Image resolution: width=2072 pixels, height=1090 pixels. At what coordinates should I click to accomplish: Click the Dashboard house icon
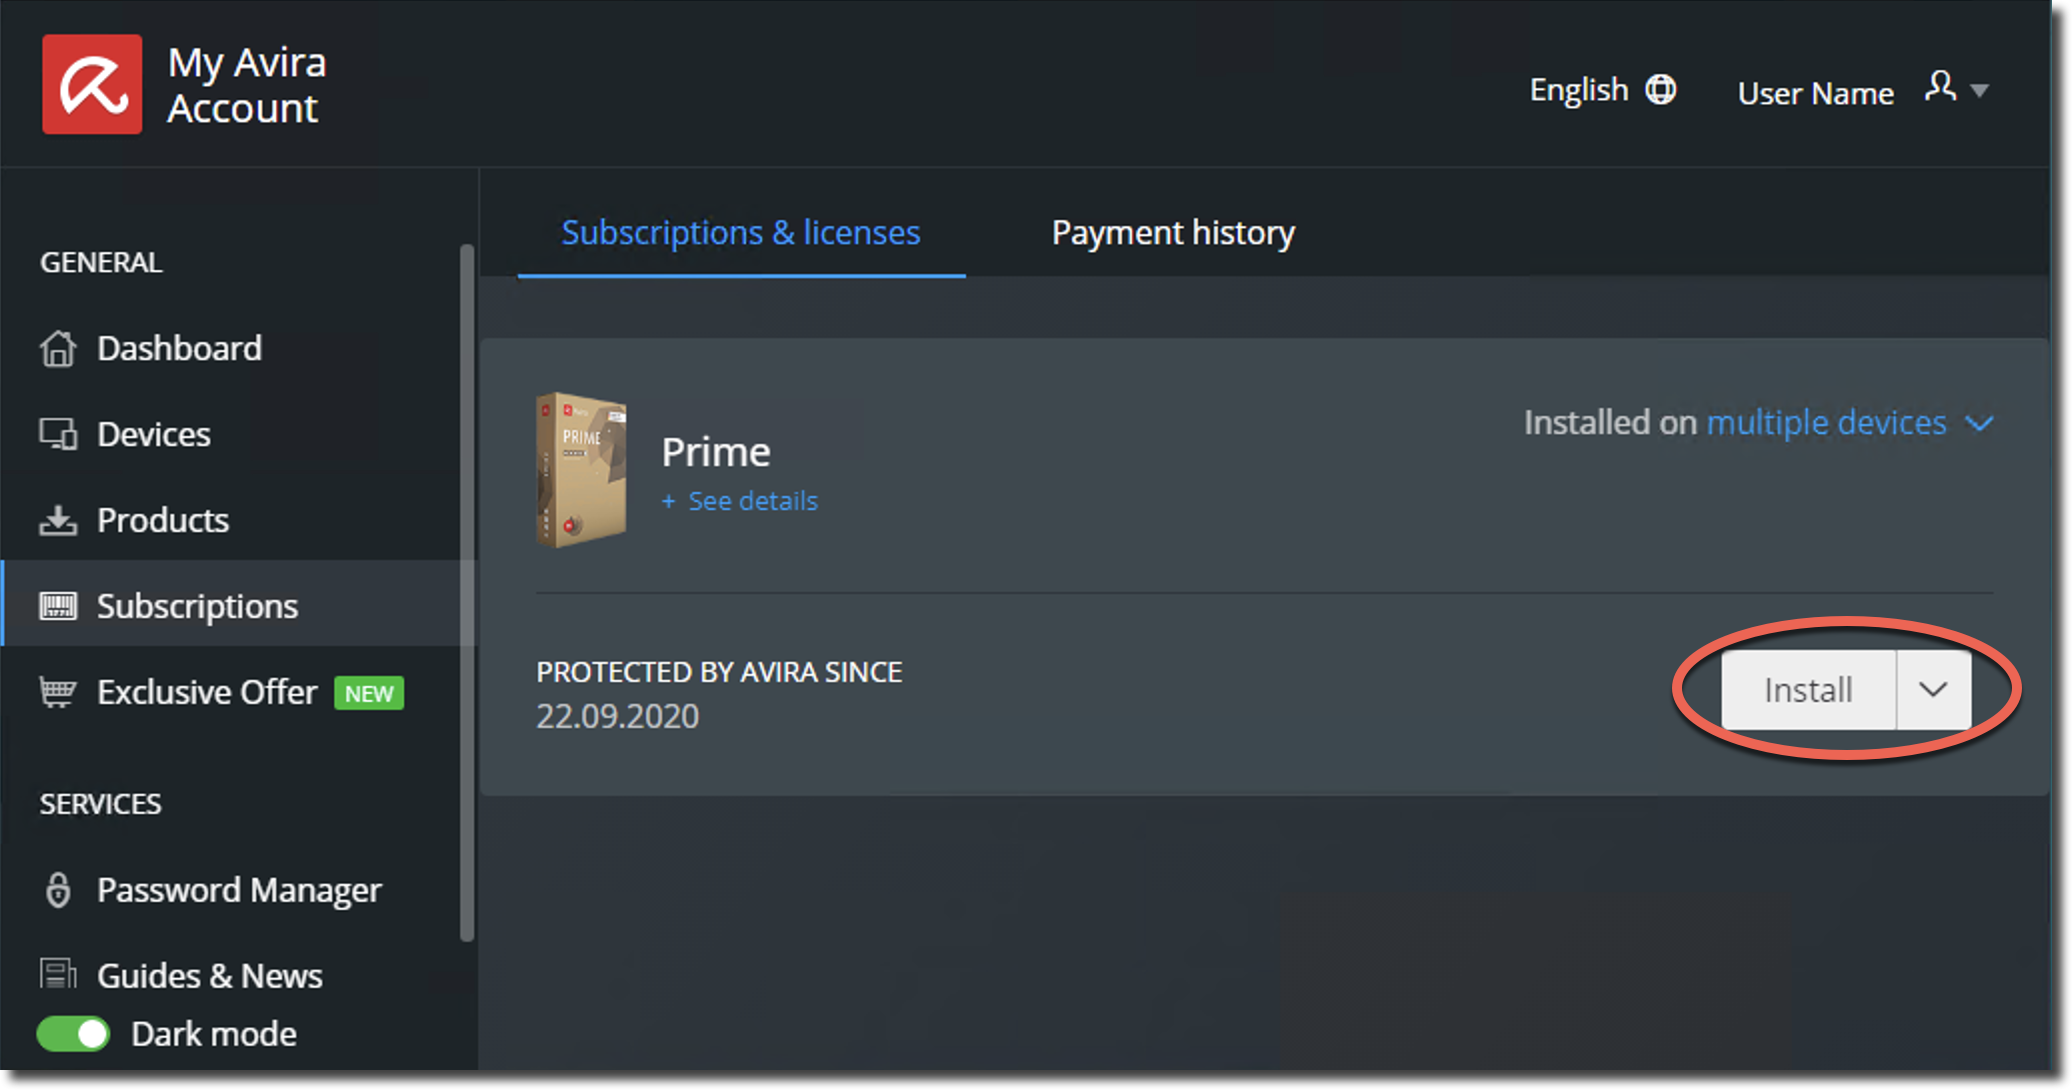pos(58,349)
